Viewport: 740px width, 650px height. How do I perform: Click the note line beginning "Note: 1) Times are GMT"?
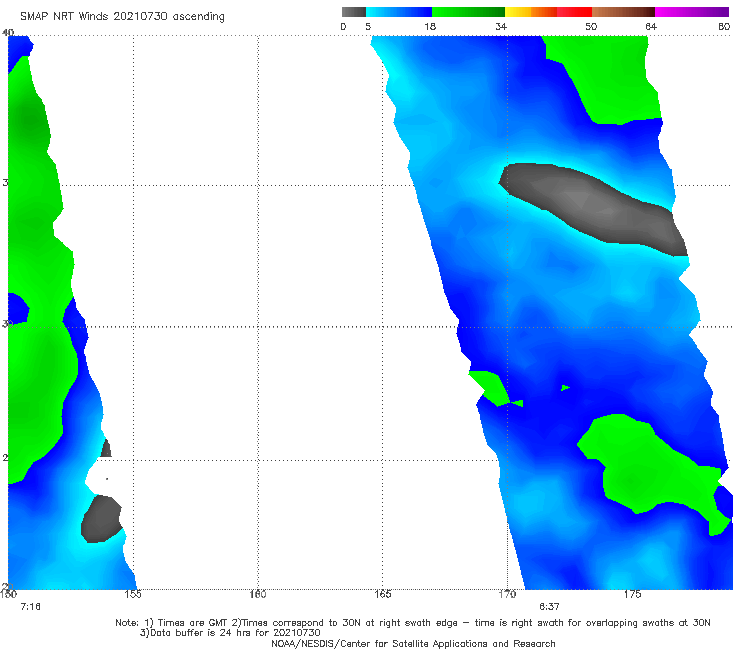click(x=413, y=623)
